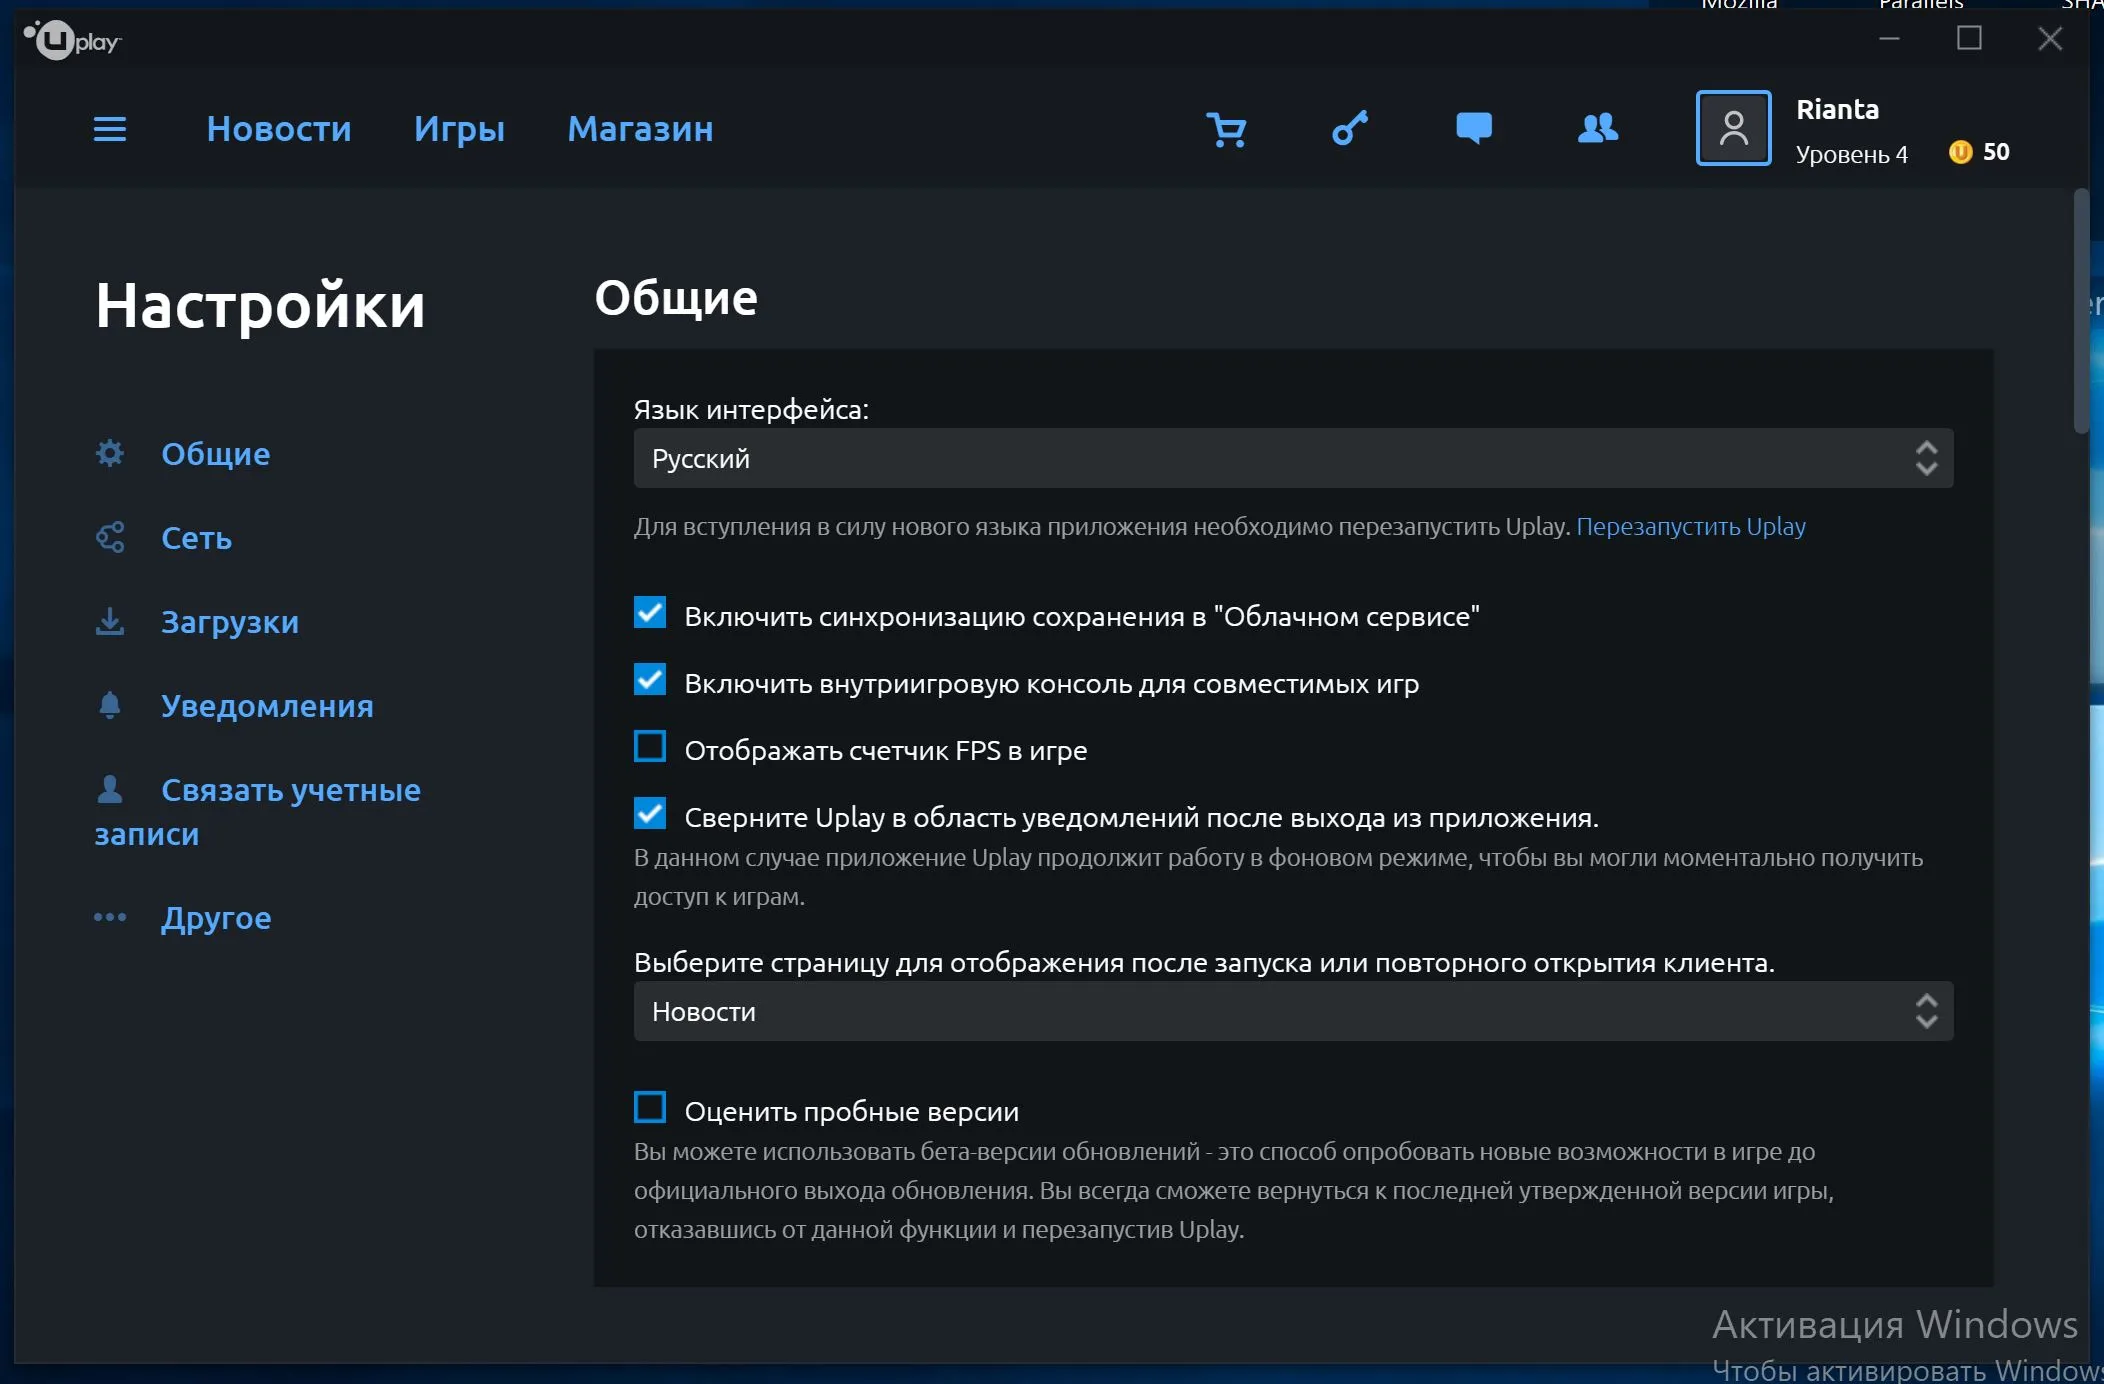Go to the Новости tab in top navigation

(279, 129)
